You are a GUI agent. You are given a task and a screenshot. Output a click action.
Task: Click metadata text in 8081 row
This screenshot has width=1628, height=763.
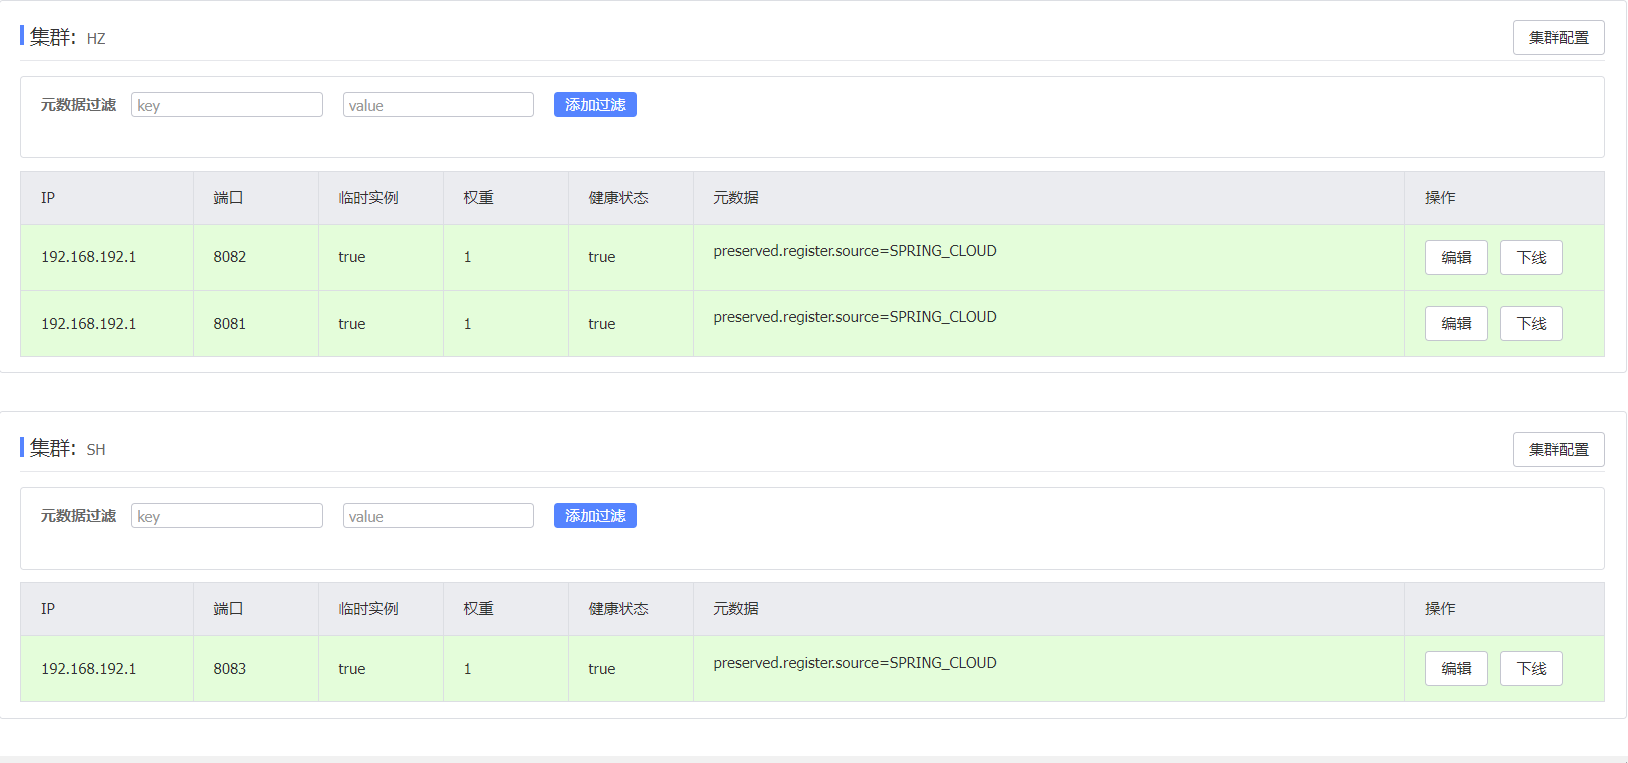[855, 317]
